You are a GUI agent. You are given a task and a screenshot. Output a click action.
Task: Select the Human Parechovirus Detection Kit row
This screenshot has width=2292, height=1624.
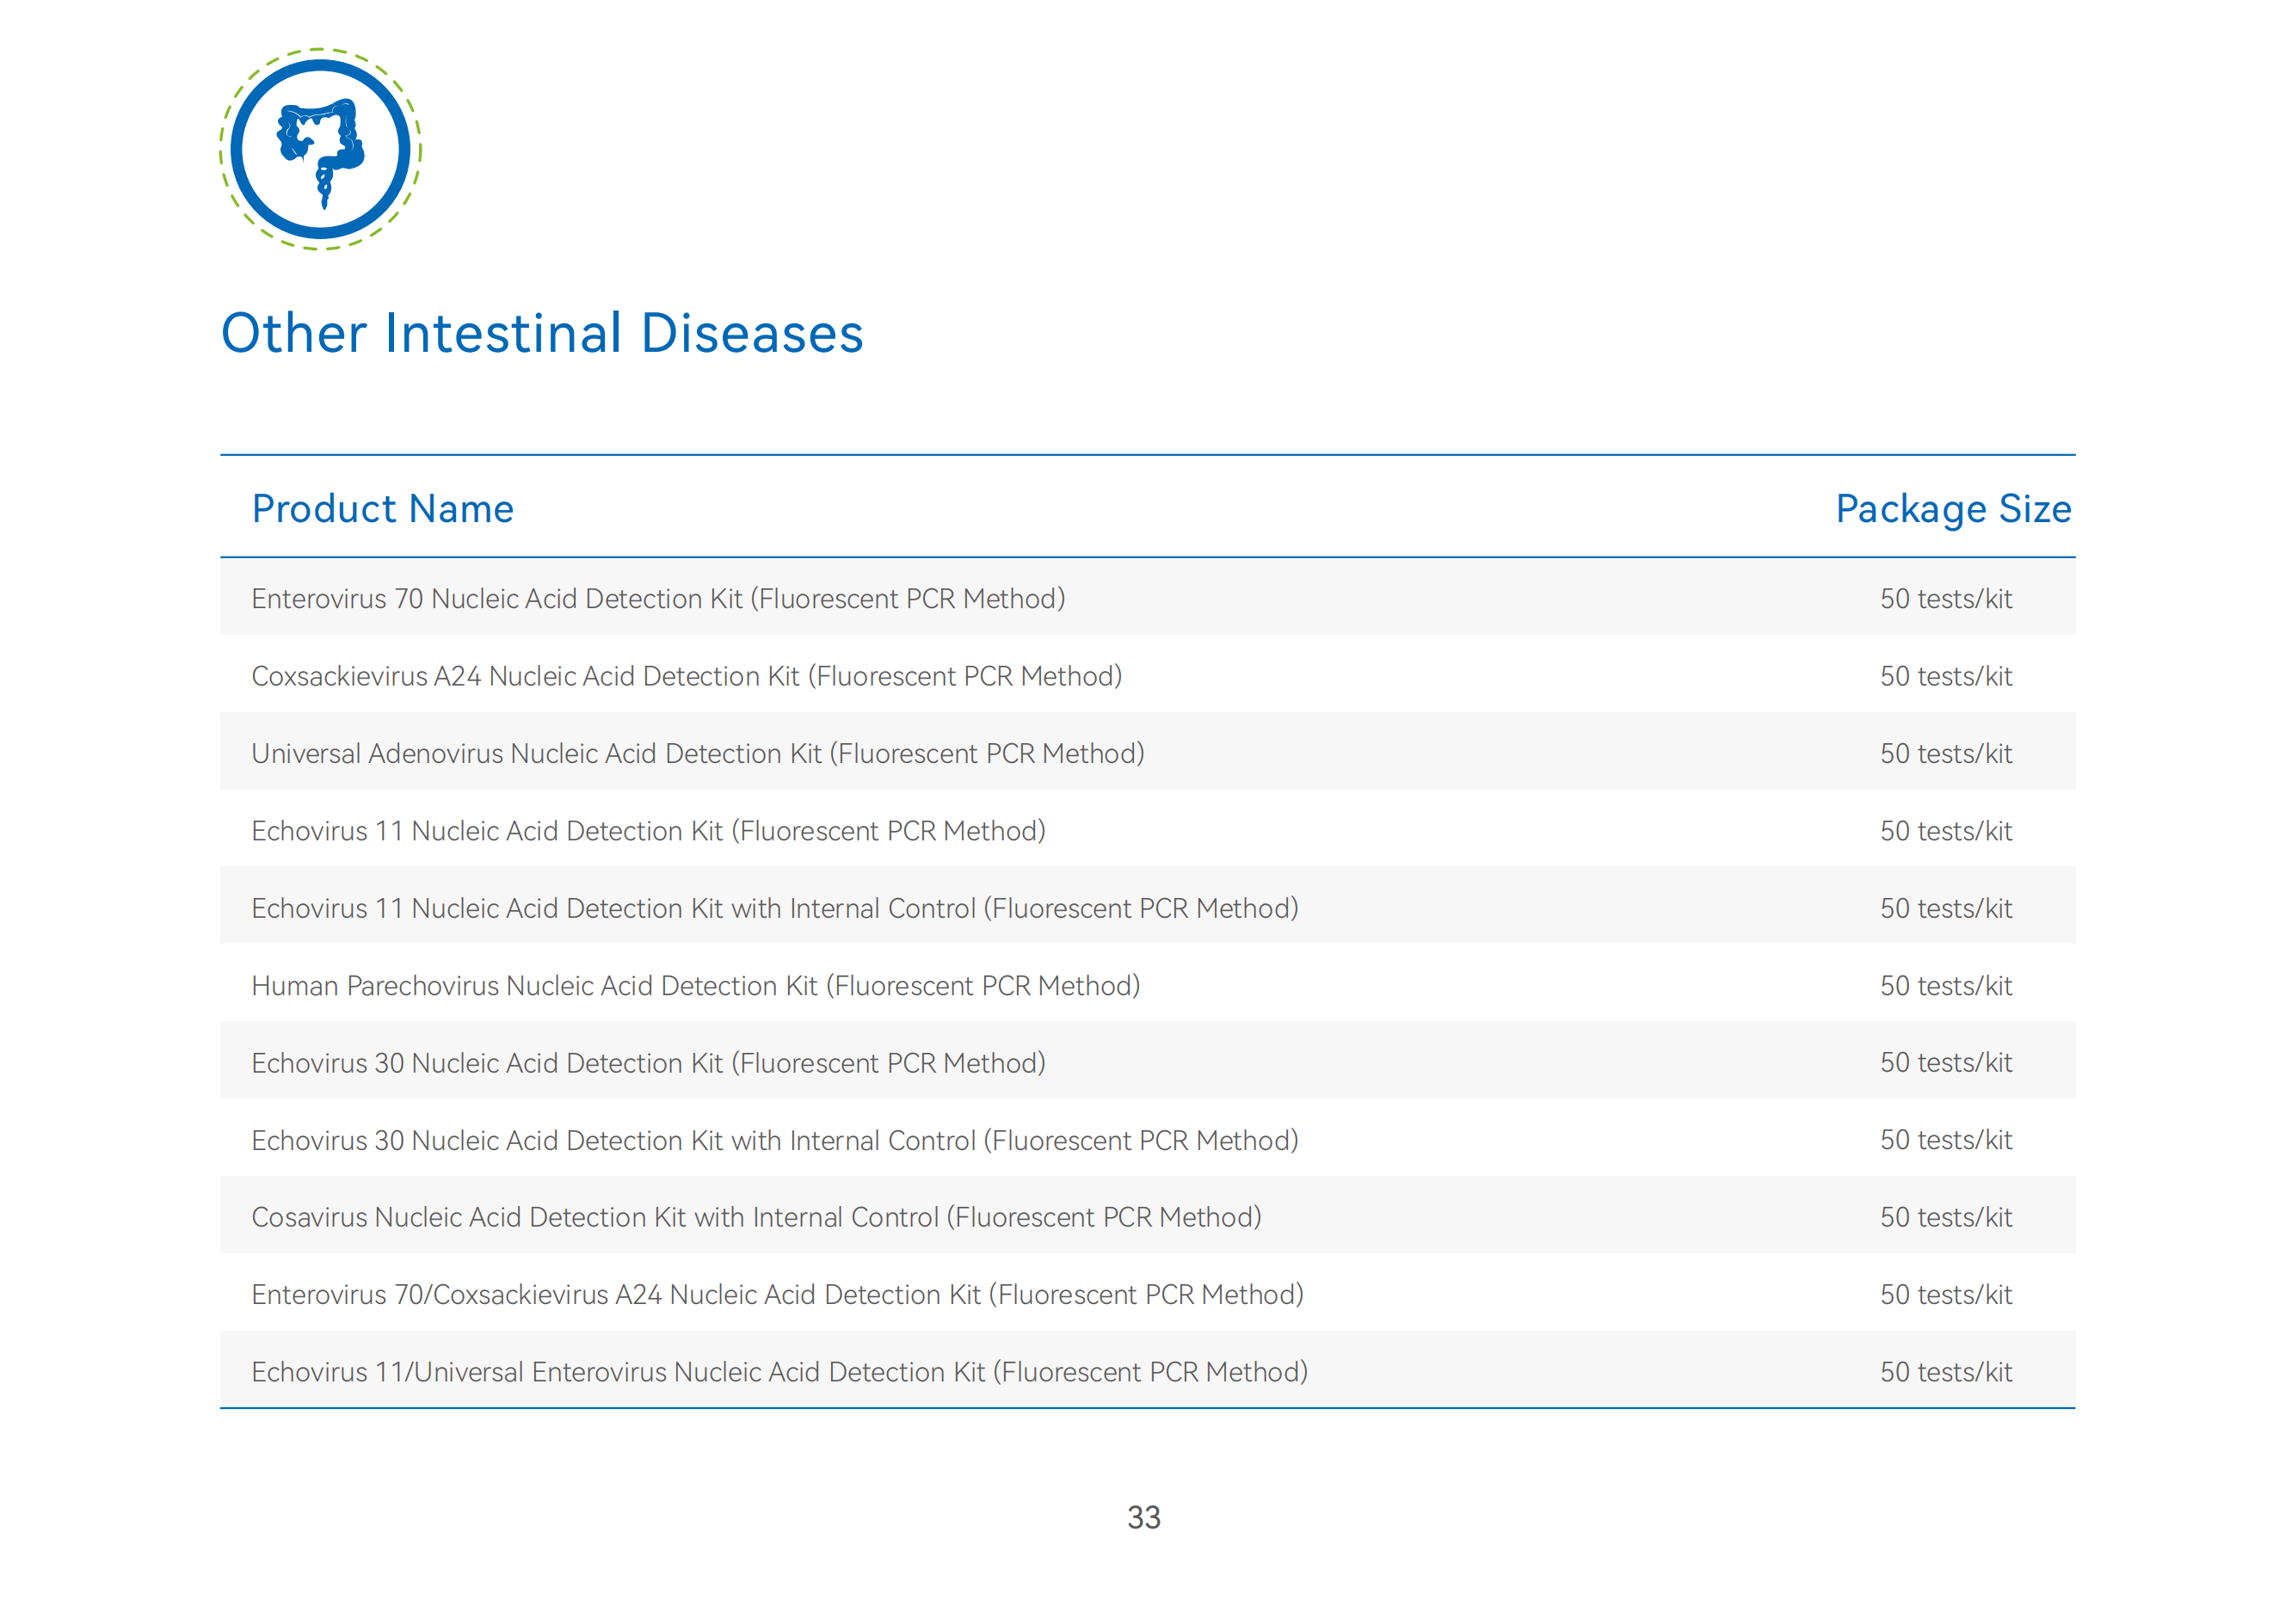click(1147, 985)
